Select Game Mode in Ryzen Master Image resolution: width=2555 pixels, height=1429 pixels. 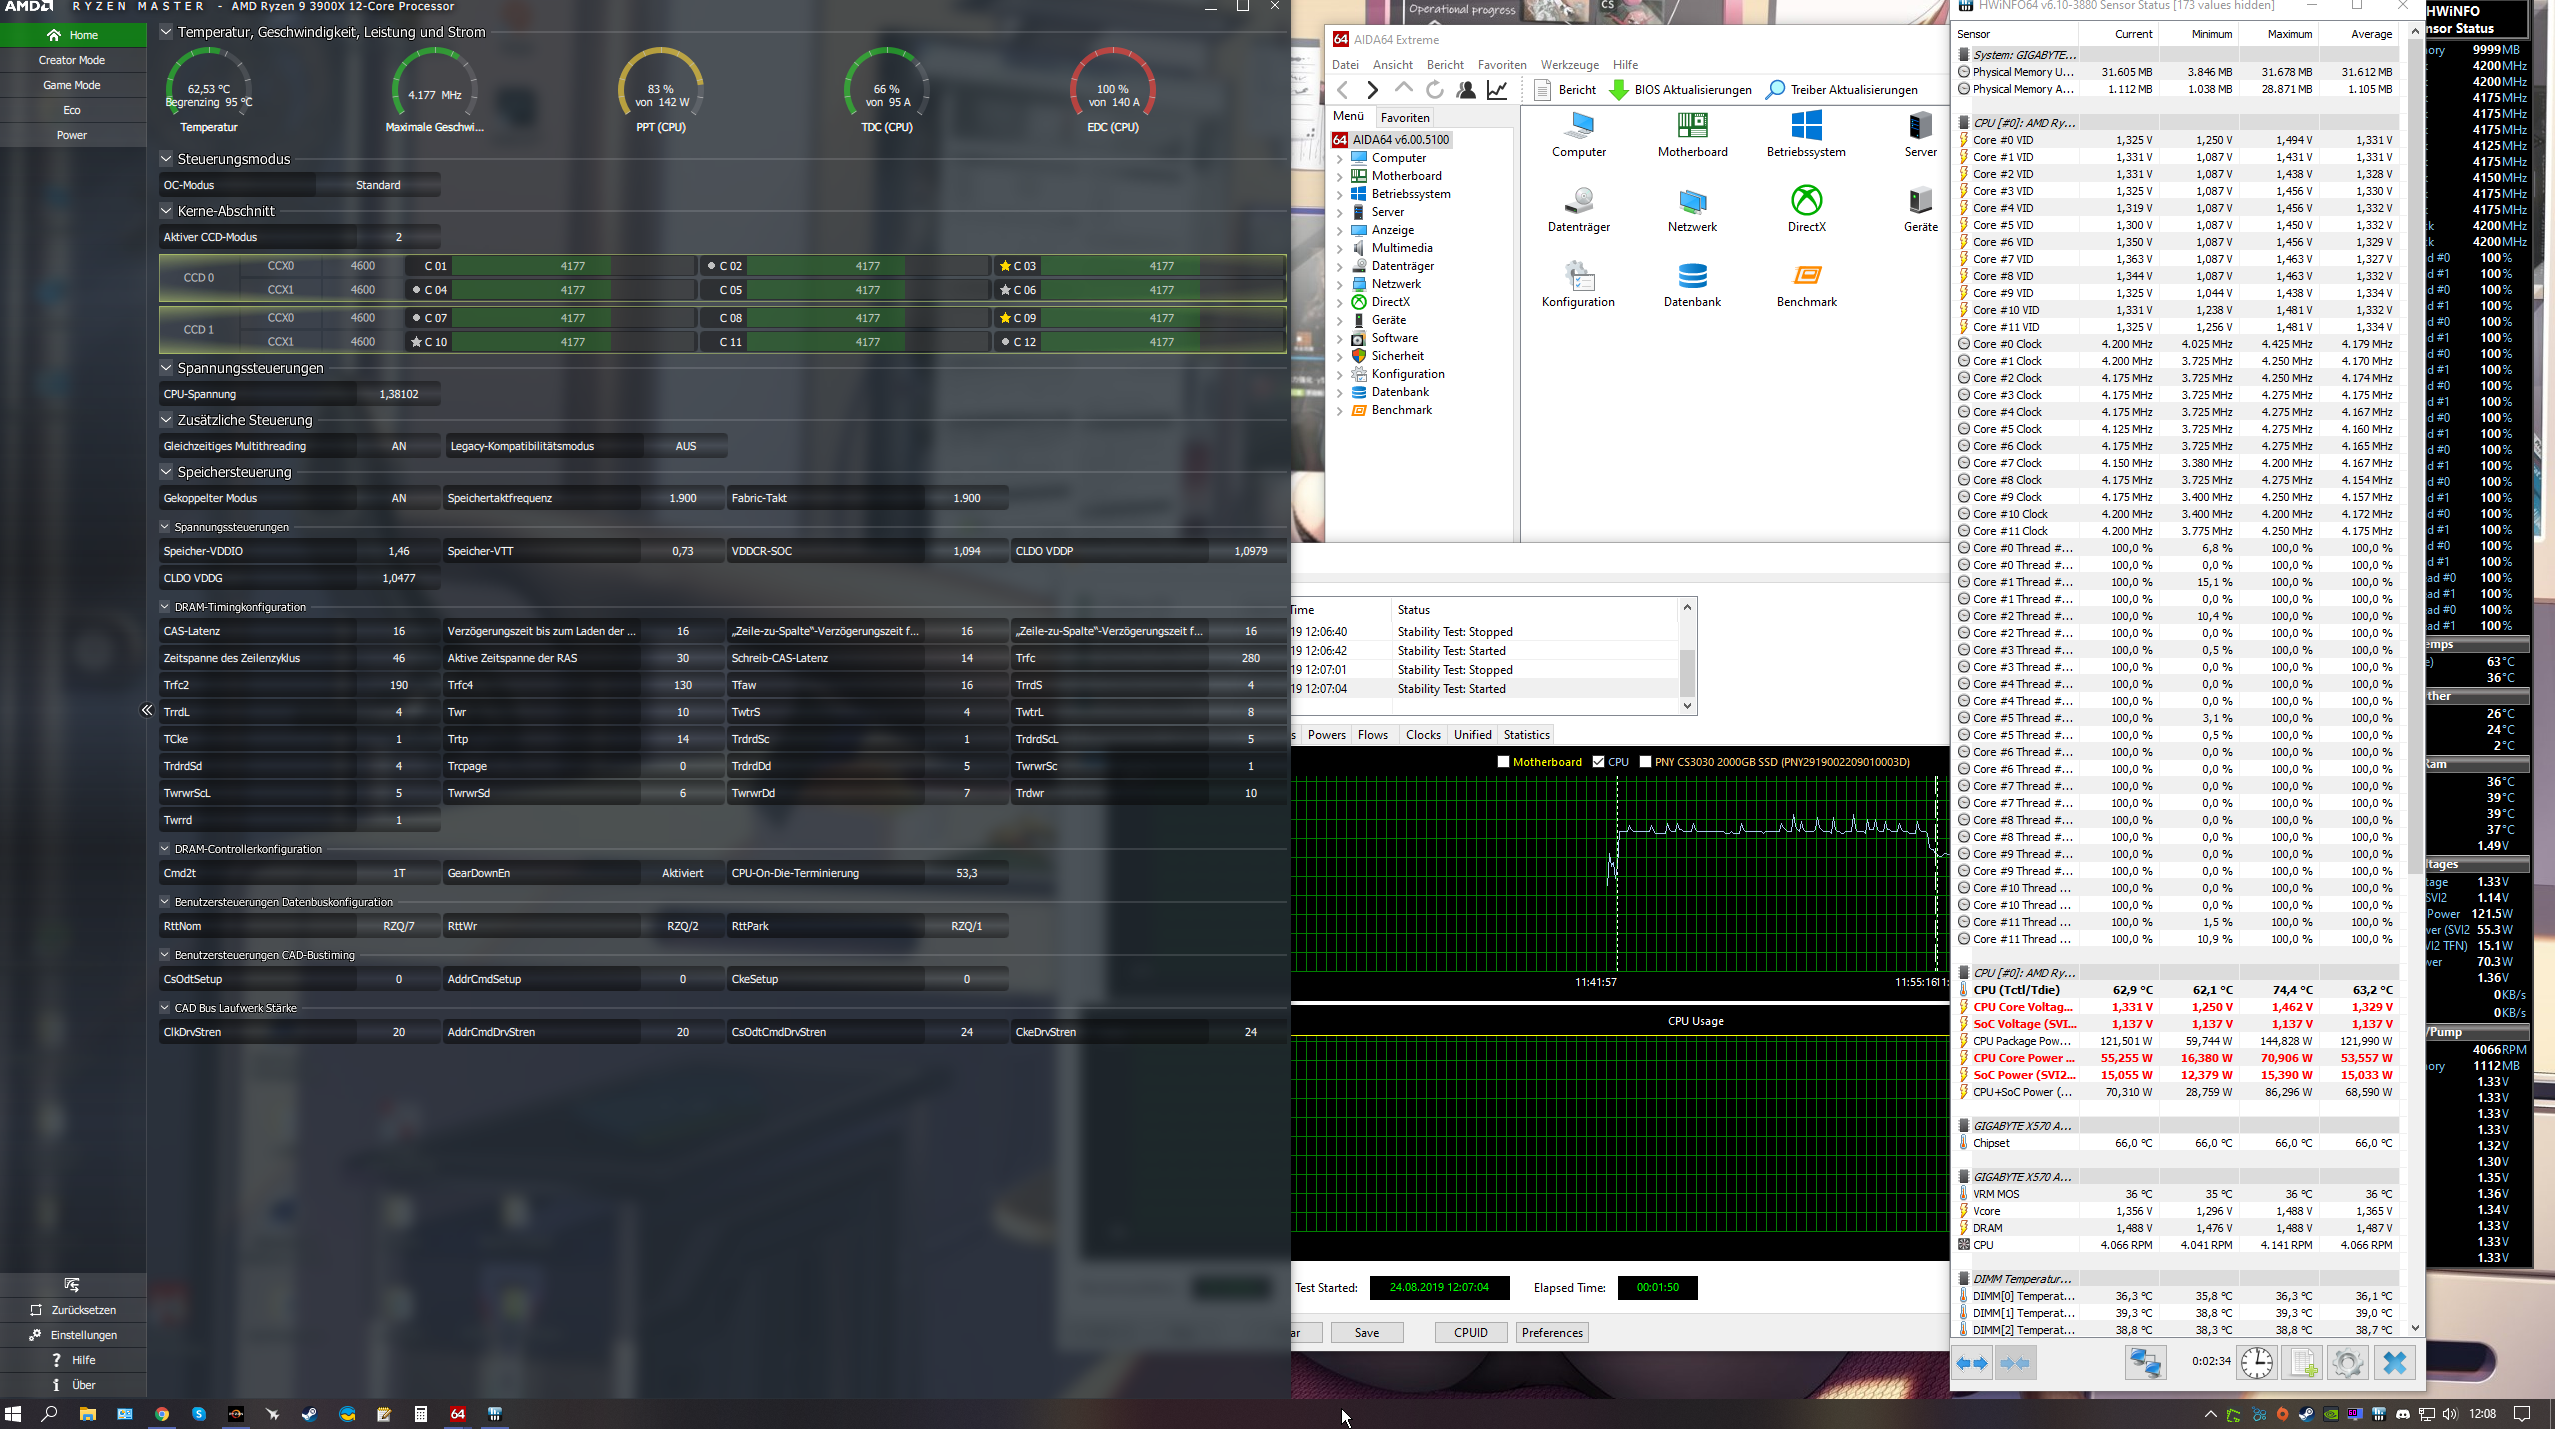tap(72, 85)
